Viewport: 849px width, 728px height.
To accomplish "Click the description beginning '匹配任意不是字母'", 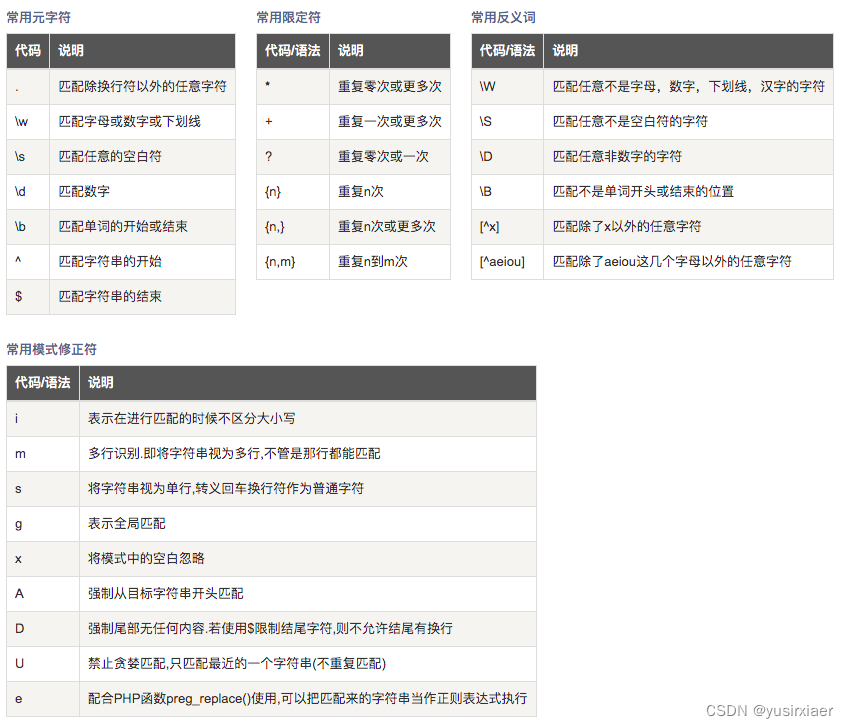I will (689, 87).
